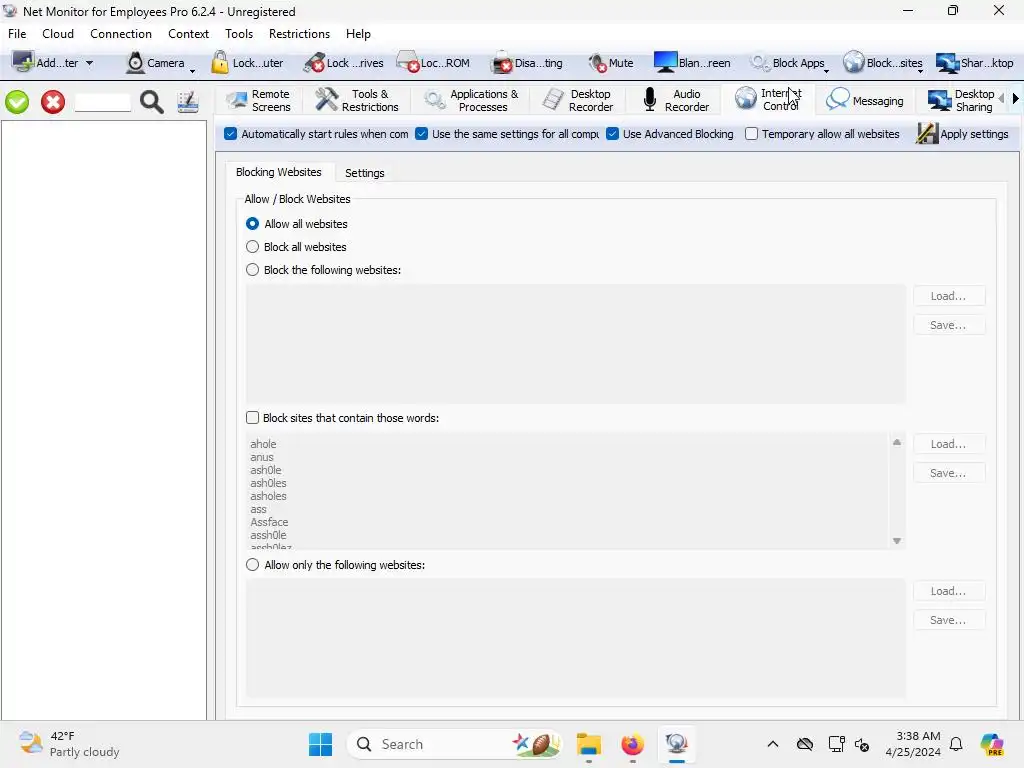Click the word list scroll-down arrow

click(x=897, y=541)
